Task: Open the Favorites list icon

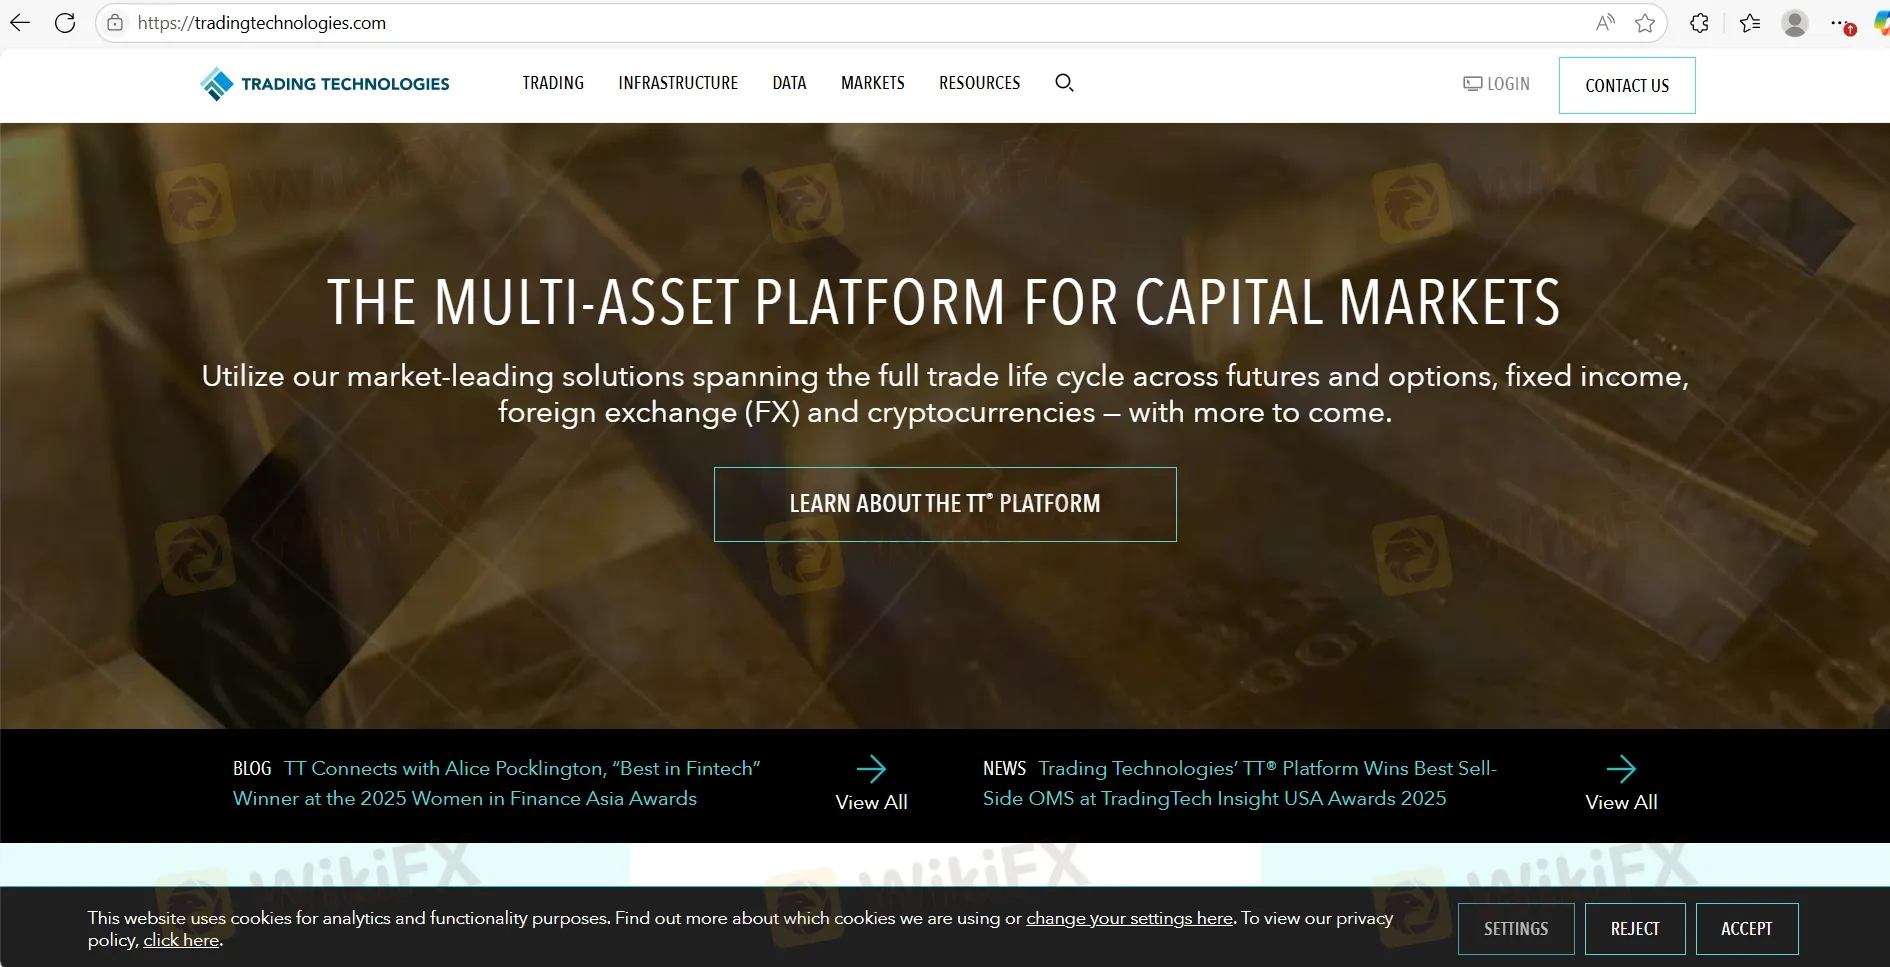Action: (x=1749, y=22)
